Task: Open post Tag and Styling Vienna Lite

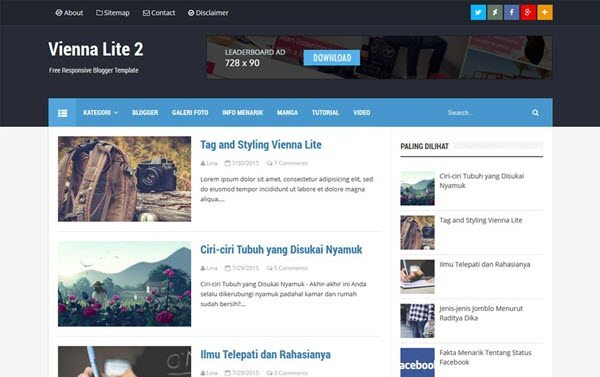Action: coord(261,145)
